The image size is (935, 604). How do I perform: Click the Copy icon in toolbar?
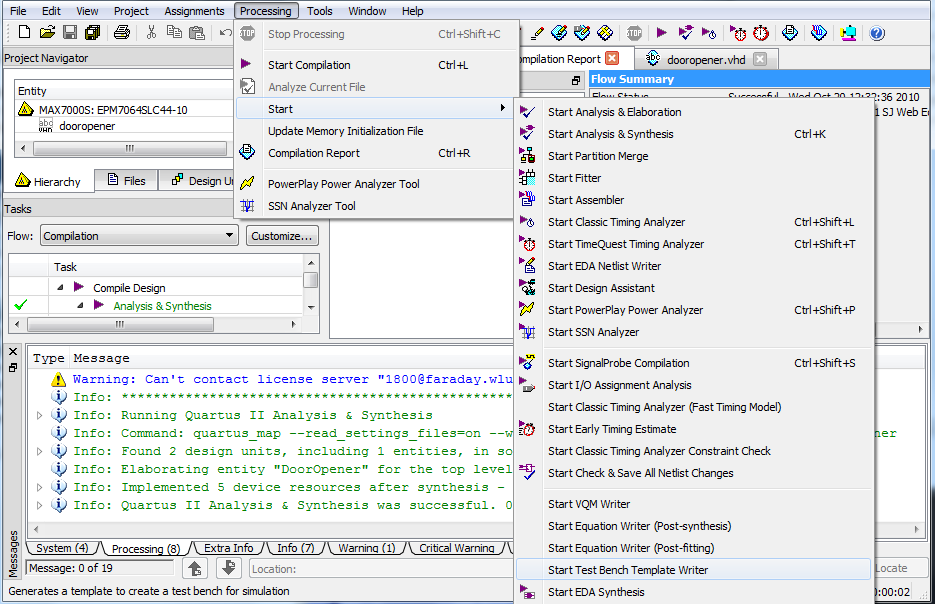(x=174, y=32)
